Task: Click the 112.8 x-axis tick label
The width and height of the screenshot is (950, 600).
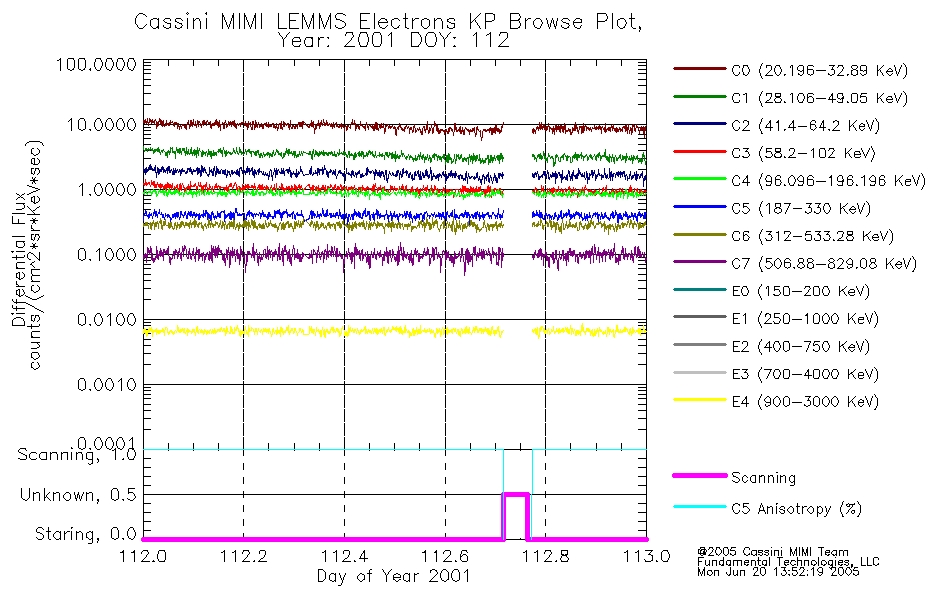Action: (546, 556)
